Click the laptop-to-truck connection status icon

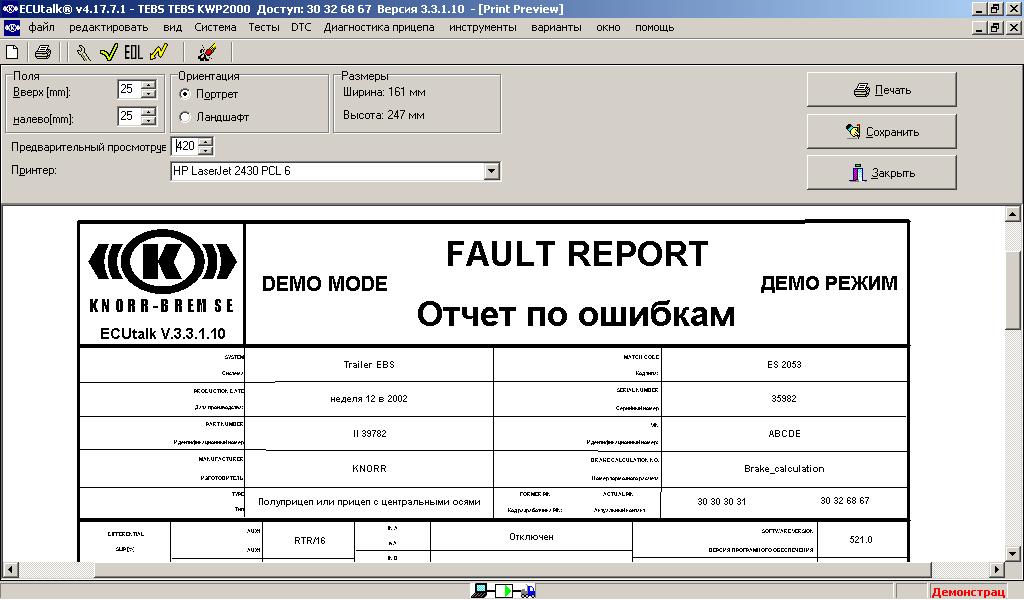(x=504, y=591)
